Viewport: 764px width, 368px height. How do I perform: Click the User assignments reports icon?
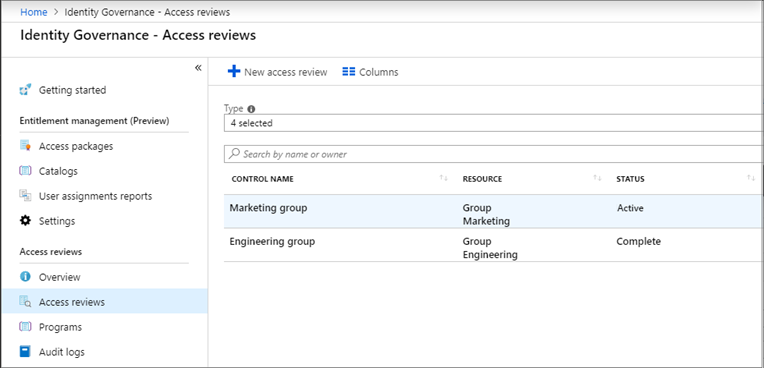click(x=25, y=196)
